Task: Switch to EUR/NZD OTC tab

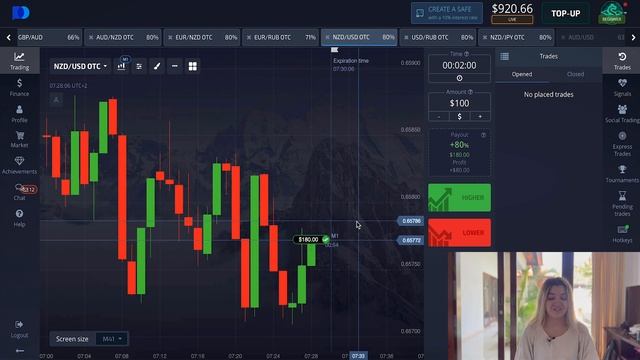Action: [202, 37]
